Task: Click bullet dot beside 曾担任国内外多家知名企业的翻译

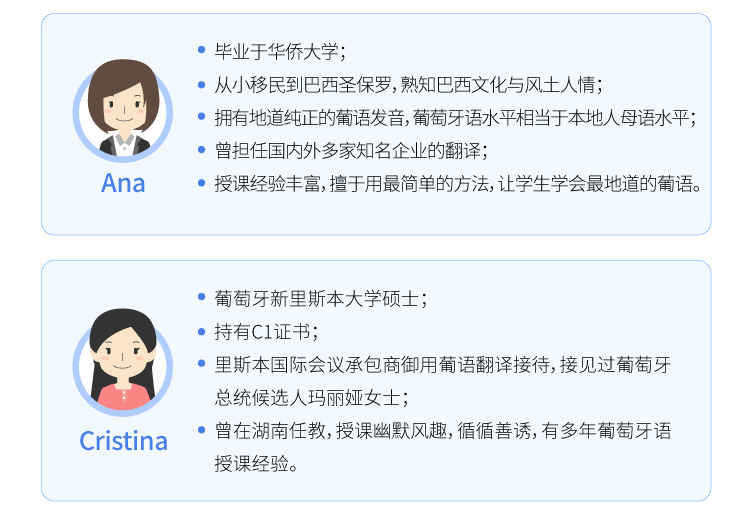Action: coord(201,150)
